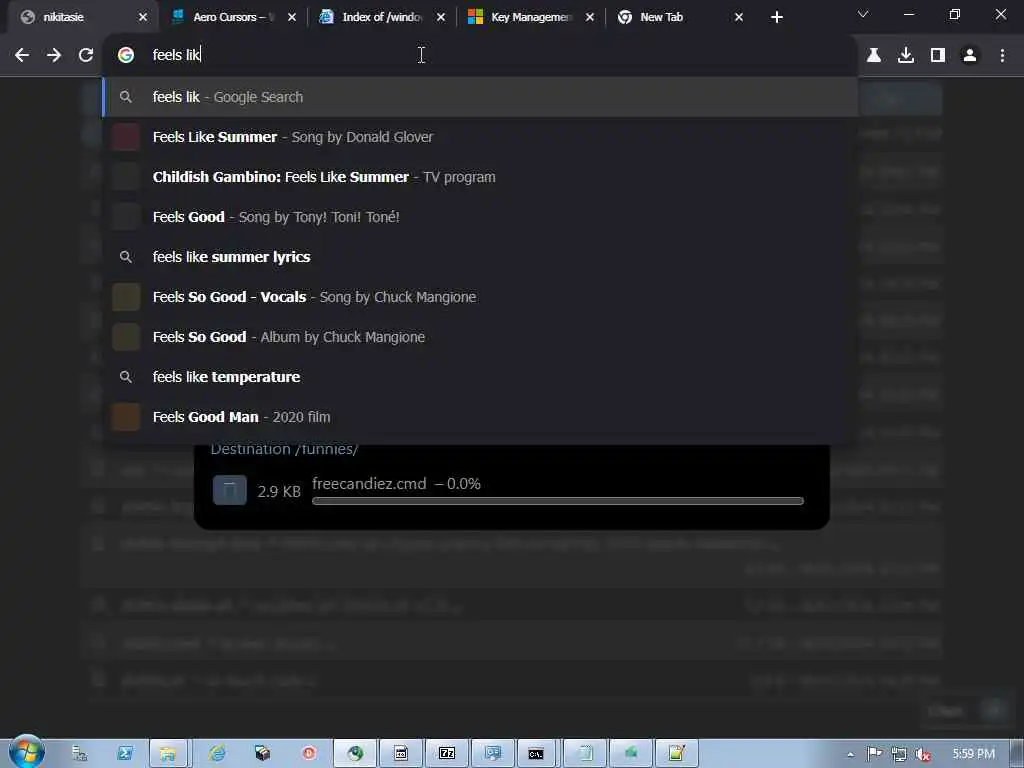Choose Feels Good Man 2020 film
This screenshot has height=768, width=1024.
pyautogui.click(x=480, y=417)
